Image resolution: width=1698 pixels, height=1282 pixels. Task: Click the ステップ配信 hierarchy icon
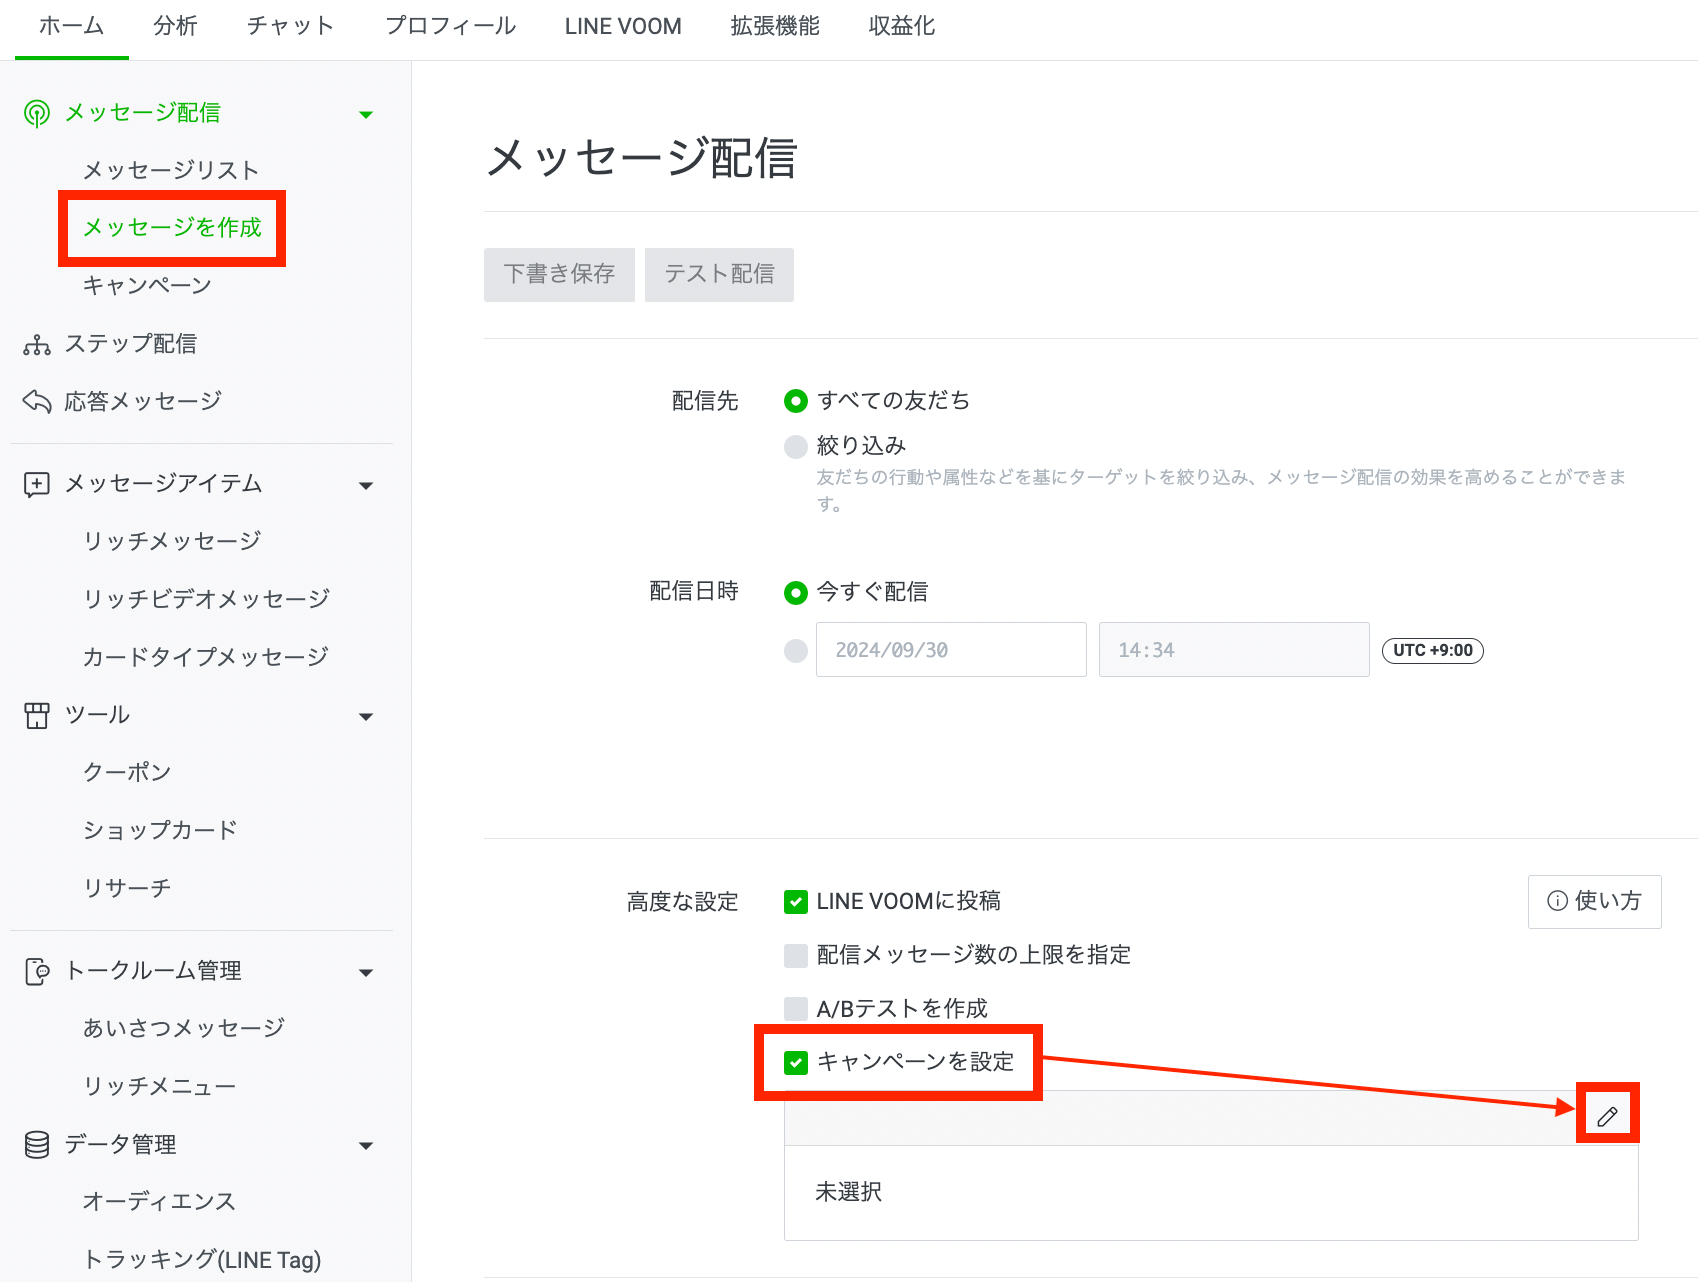tap(37, 345)
